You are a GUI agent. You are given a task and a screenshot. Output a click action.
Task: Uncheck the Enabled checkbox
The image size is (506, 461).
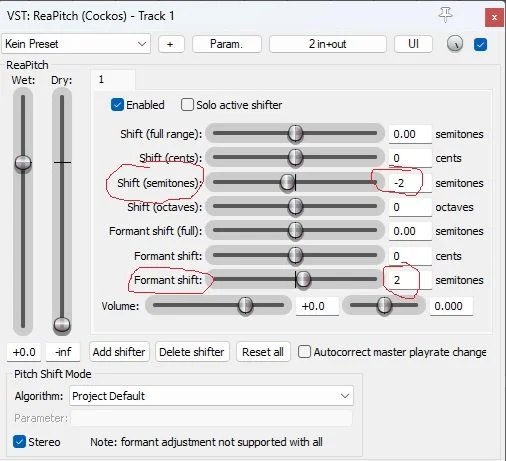[117, 105]
